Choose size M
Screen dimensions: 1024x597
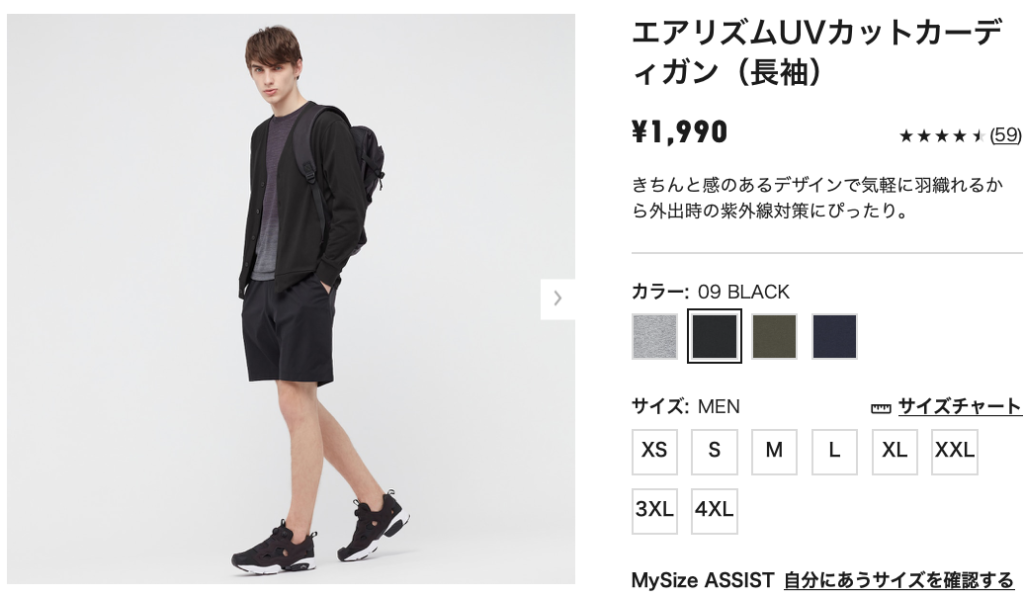tap(775, 451)
